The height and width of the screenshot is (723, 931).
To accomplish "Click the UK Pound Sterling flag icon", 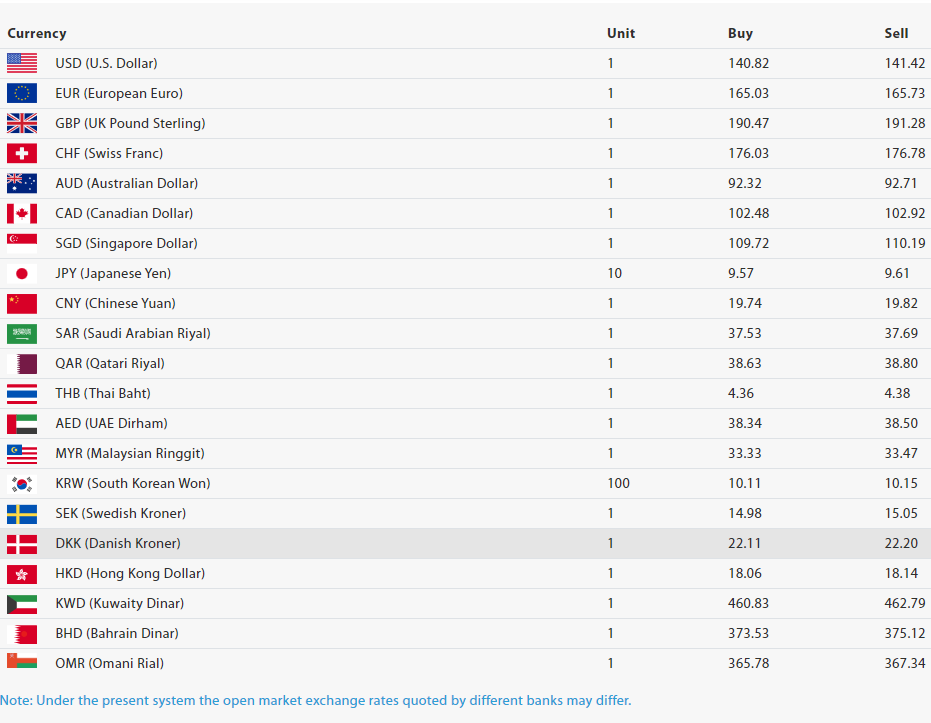I will [x=22, y=123].
